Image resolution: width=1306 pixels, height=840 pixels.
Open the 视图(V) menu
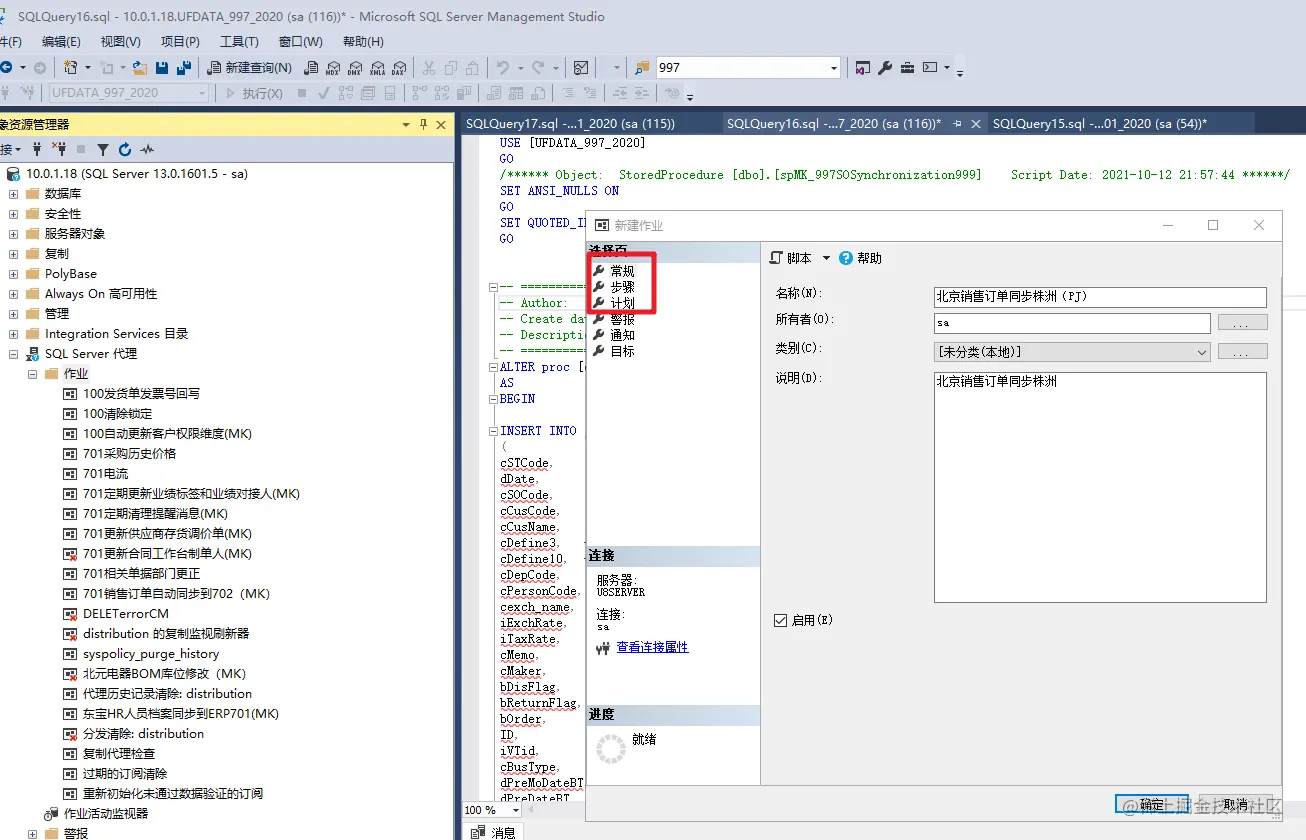[120, 42]
